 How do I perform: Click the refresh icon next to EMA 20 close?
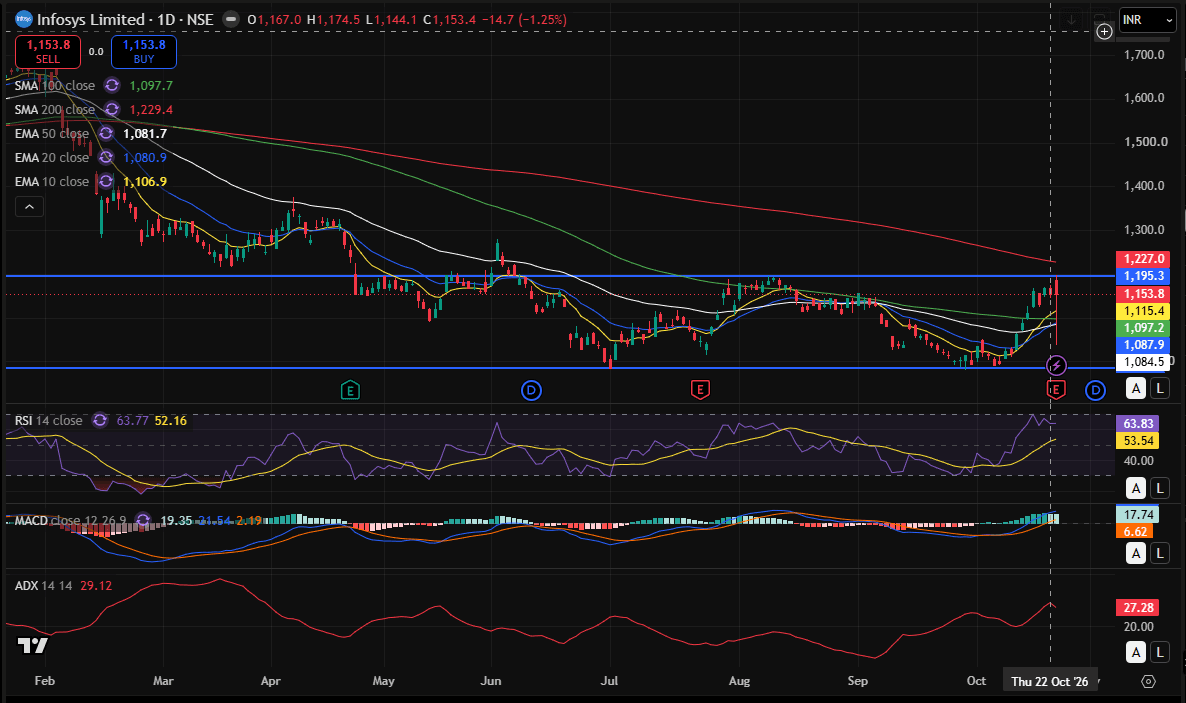coord(106,157)
